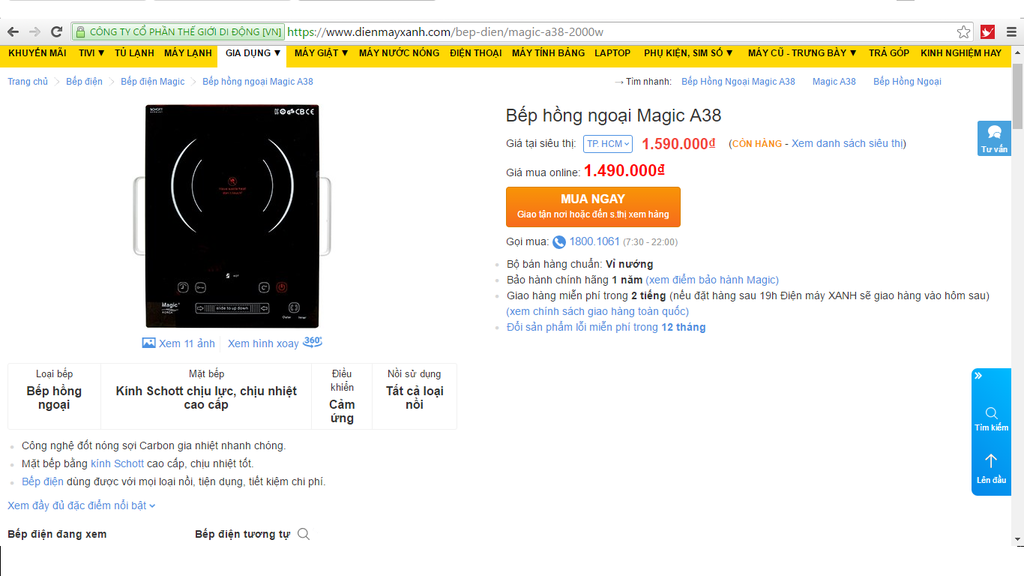This screenshot has height=576, width=1024.
Task: Click the scrollbar down arrow
Action: click(1017, 540)
